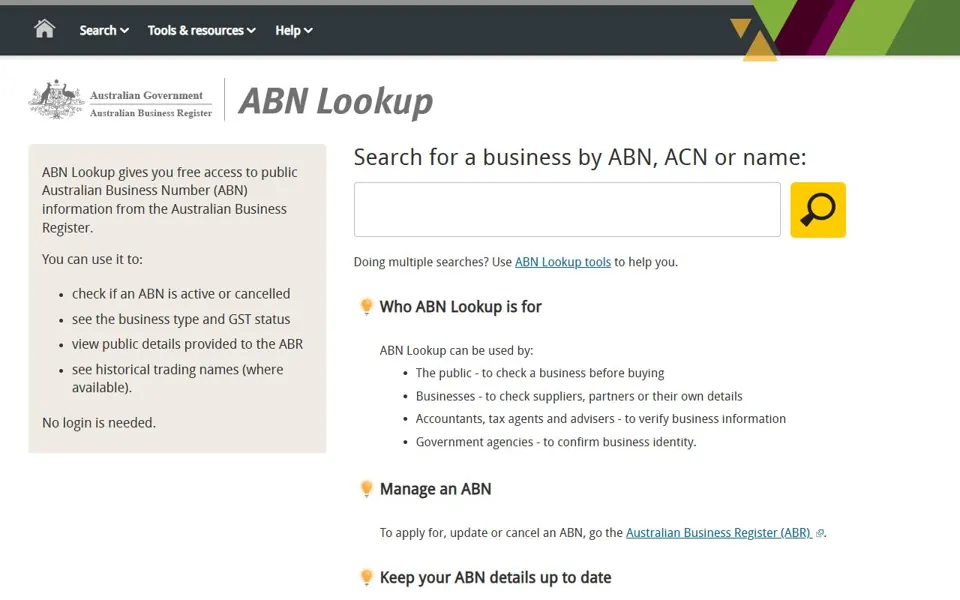This screenshot has height=600, width=960.
Task: Click the Manage an ABN heading
Action: [435, 489]
